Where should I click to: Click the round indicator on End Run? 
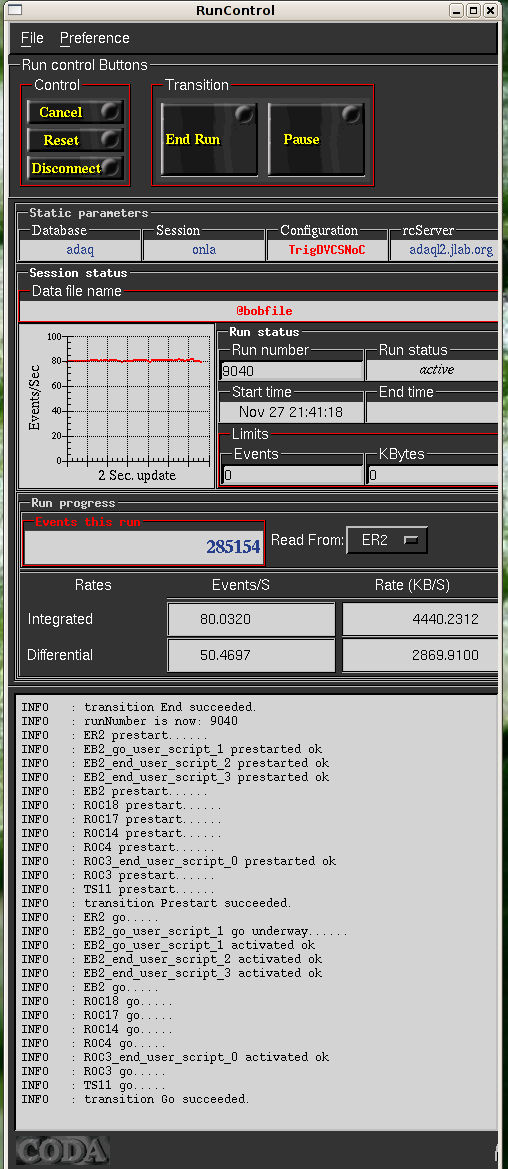[244, 114]
